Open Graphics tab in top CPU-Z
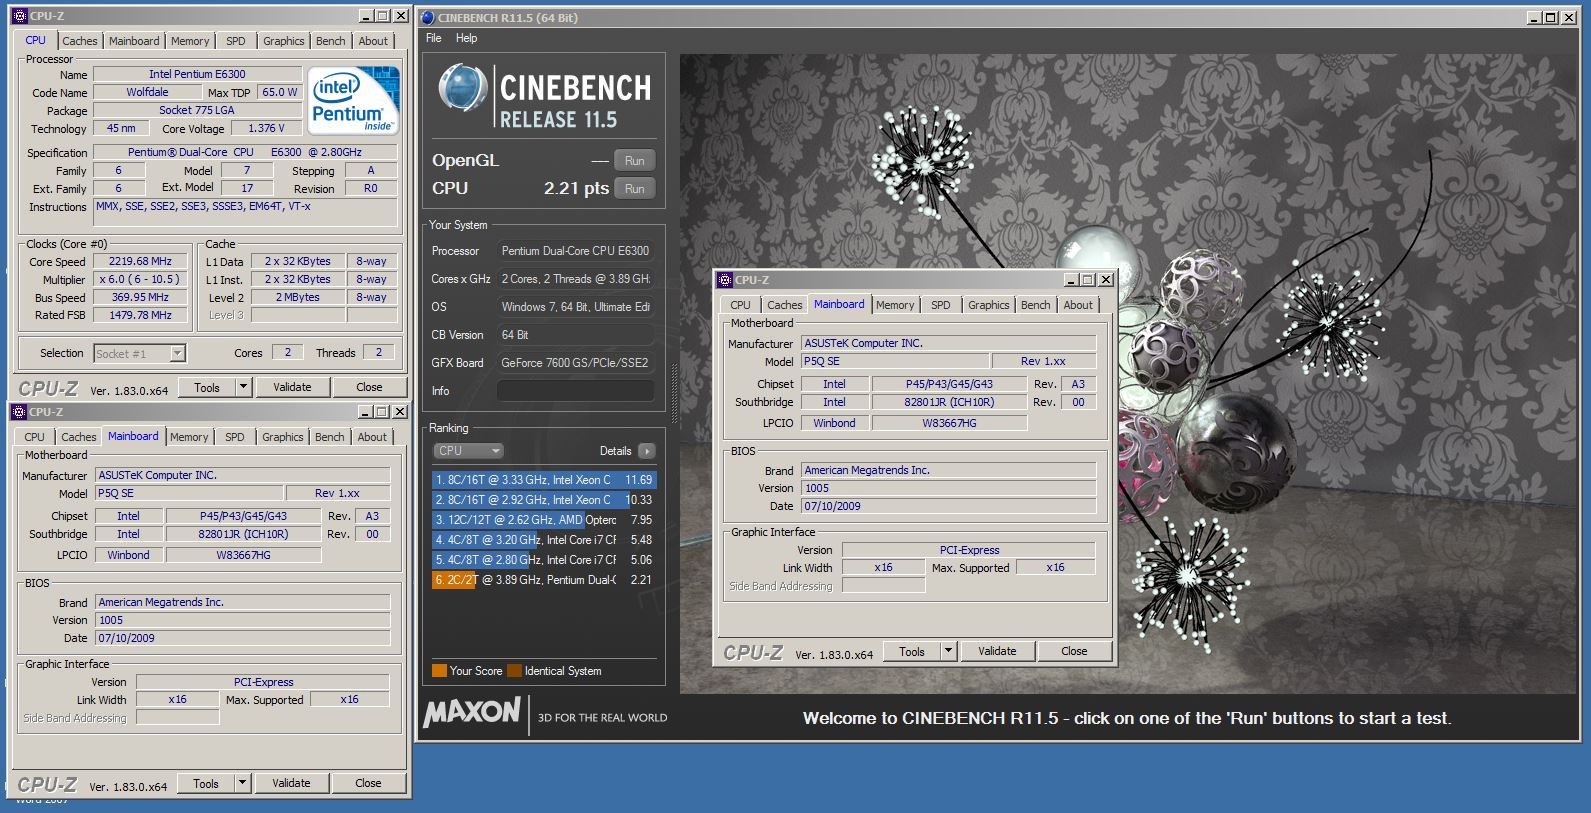1591x813 pixels. 284,41
